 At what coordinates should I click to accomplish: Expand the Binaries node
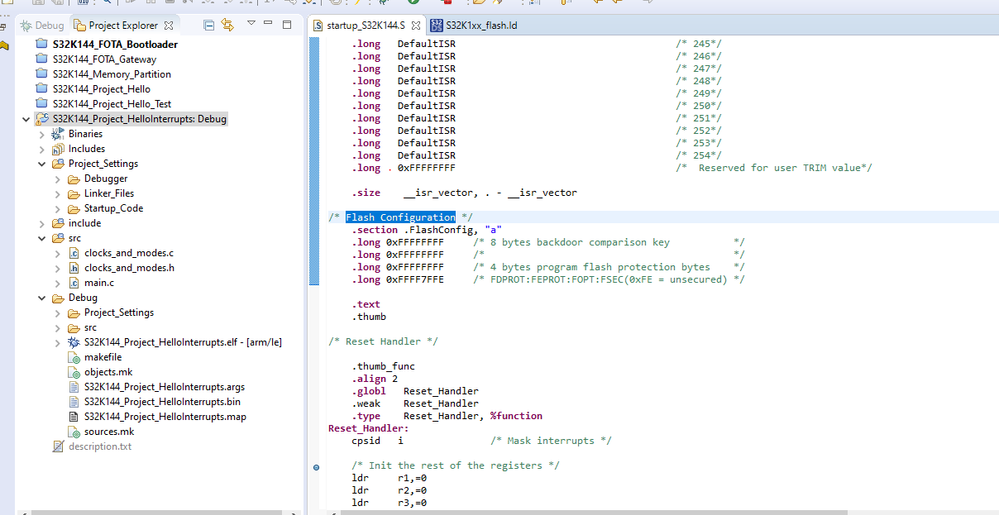click(x=41, y=134)
